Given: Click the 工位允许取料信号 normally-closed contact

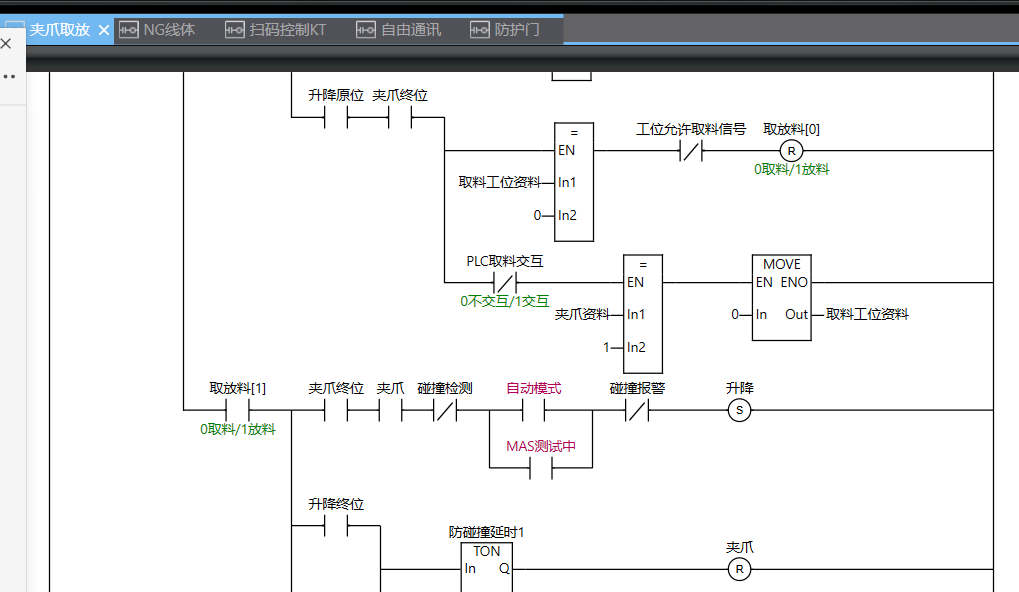Looking at the screenshot, I should [x=691, y=151].
